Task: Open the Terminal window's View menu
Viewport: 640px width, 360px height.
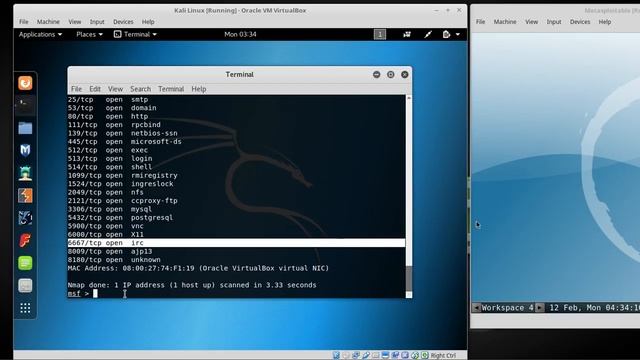Action: tap(115, 89)
